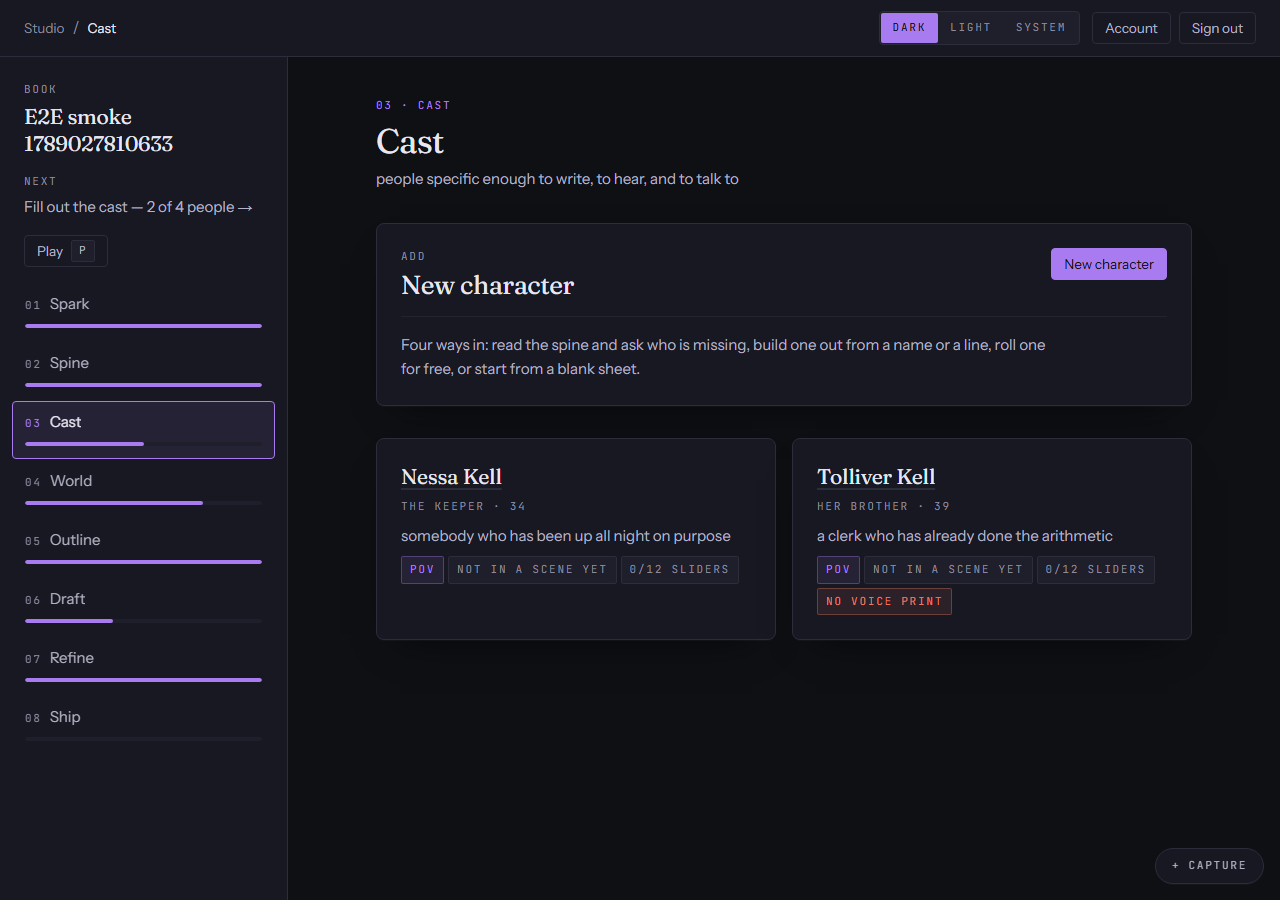Click the "The Keeper · 34" role line
Screen dimensions: 1280x900
pyautogui.click(x=463, y=506)
